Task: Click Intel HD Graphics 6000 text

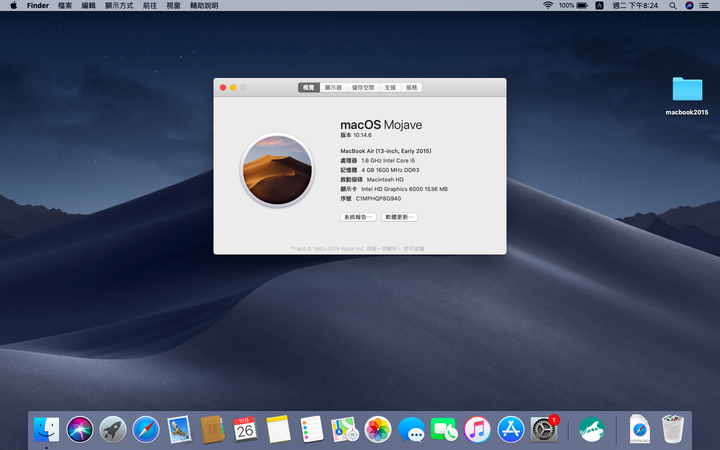Action: click(405, 189)
